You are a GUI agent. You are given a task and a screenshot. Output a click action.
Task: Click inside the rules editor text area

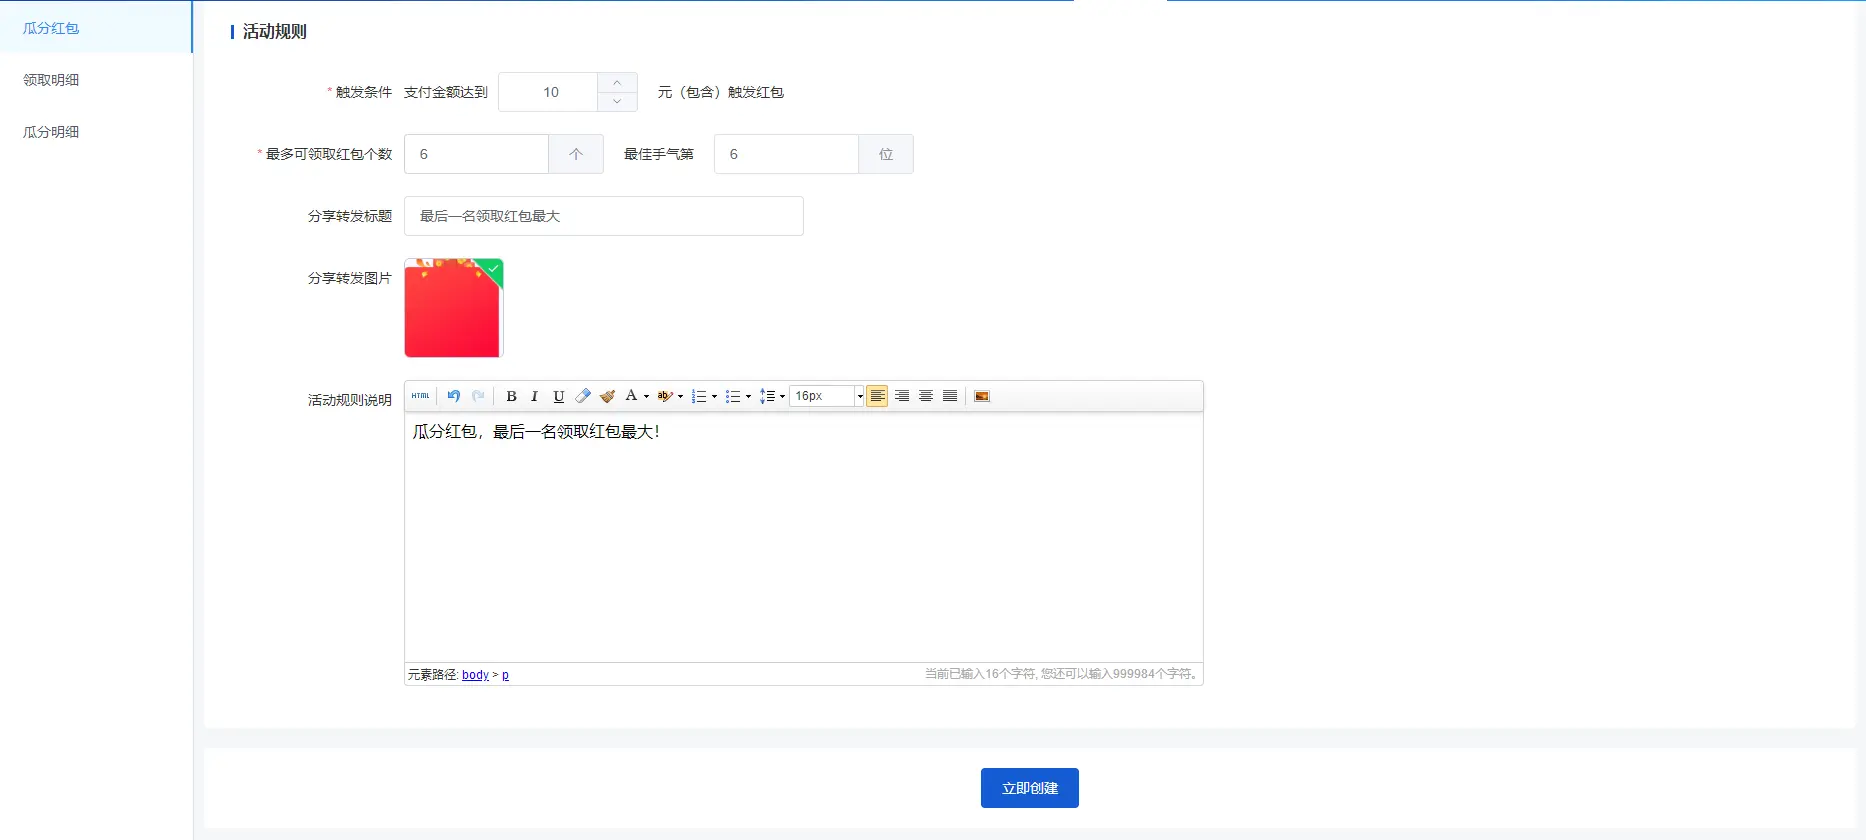pos(804,537)
